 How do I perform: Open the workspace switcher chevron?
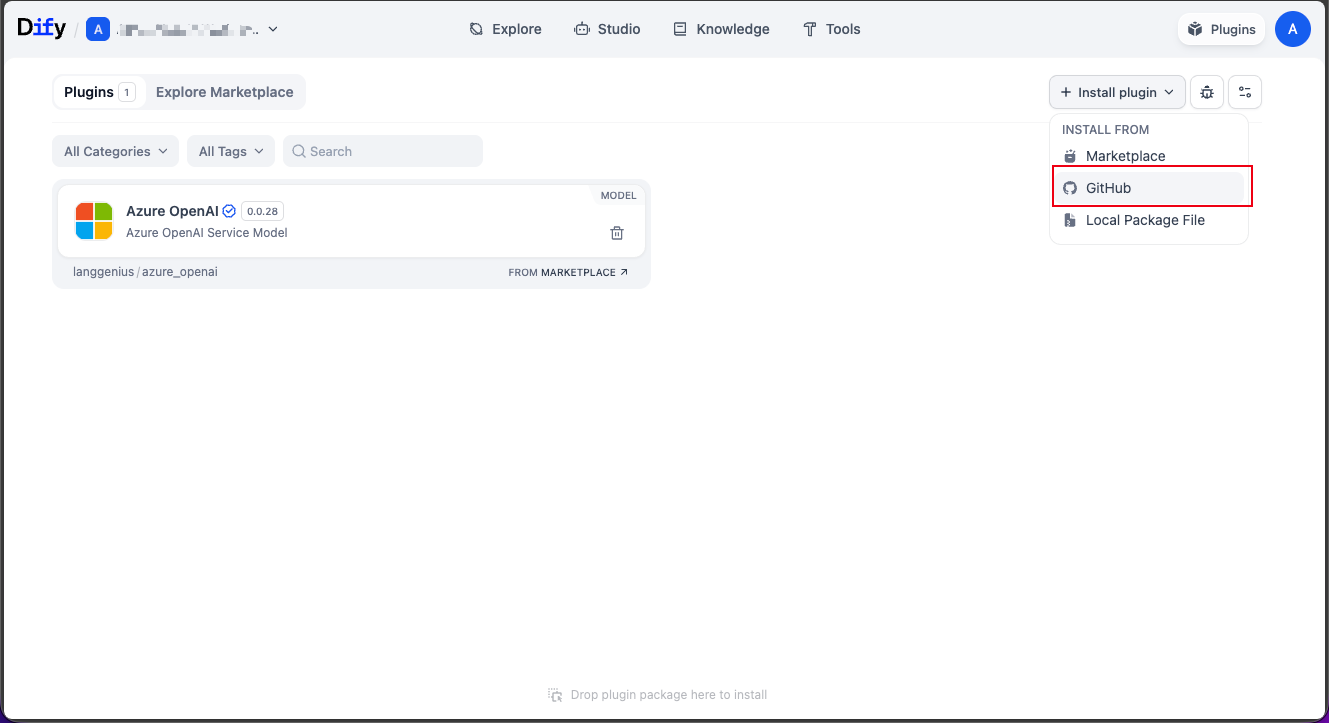click(x=273, y=30)
